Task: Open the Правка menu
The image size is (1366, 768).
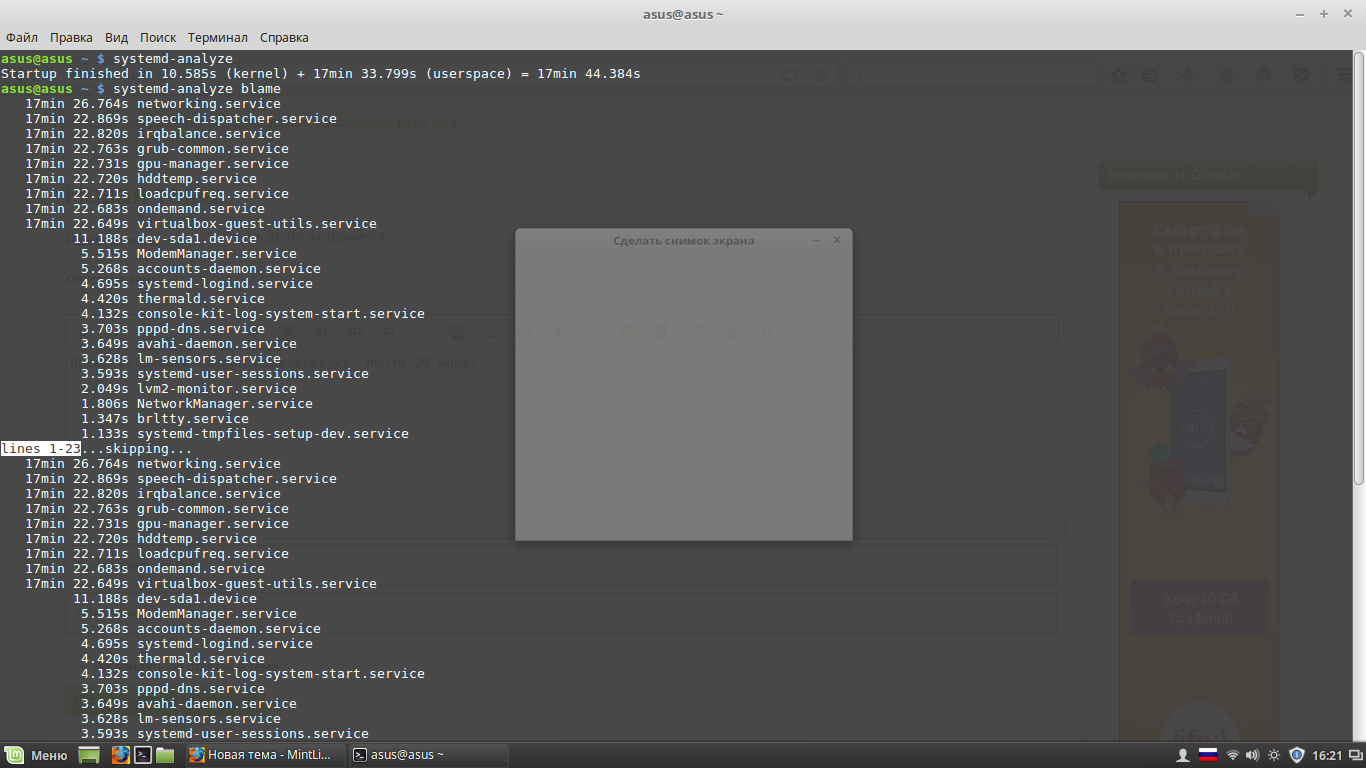Action: 71,37
